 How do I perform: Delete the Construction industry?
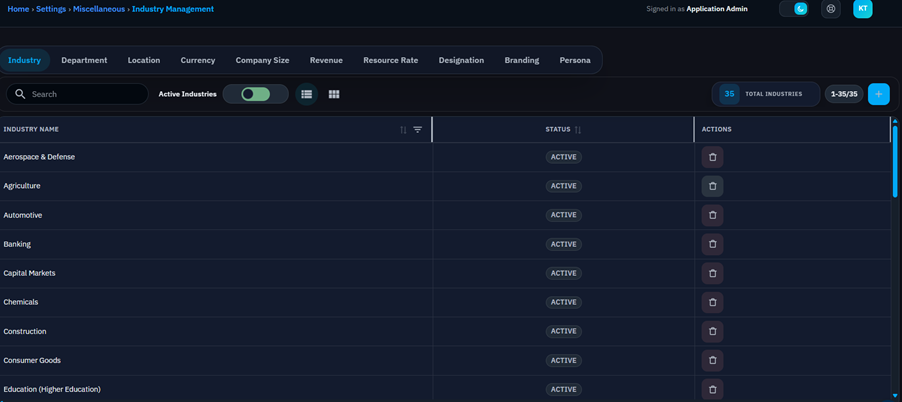click(712, 331)
